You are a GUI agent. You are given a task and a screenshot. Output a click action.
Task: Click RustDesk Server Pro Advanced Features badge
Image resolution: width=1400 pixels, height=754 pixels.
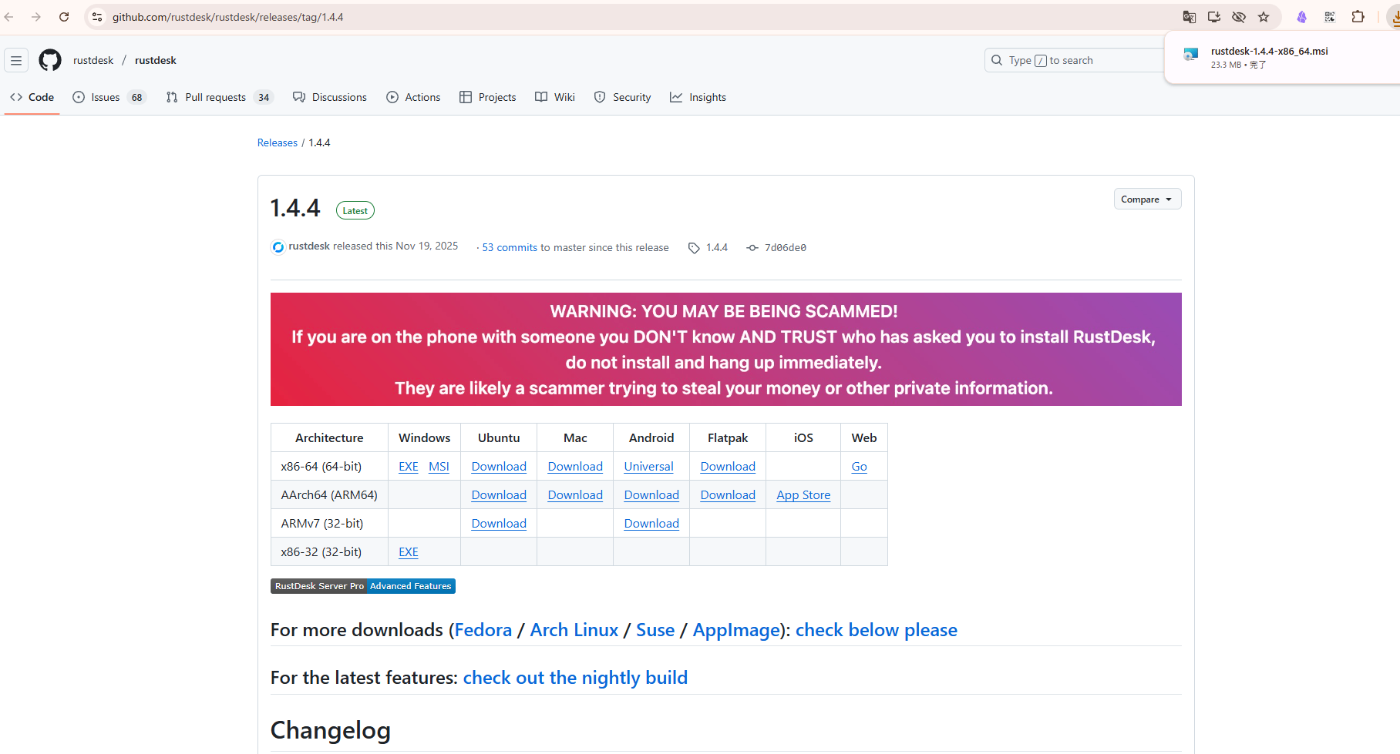363,586
